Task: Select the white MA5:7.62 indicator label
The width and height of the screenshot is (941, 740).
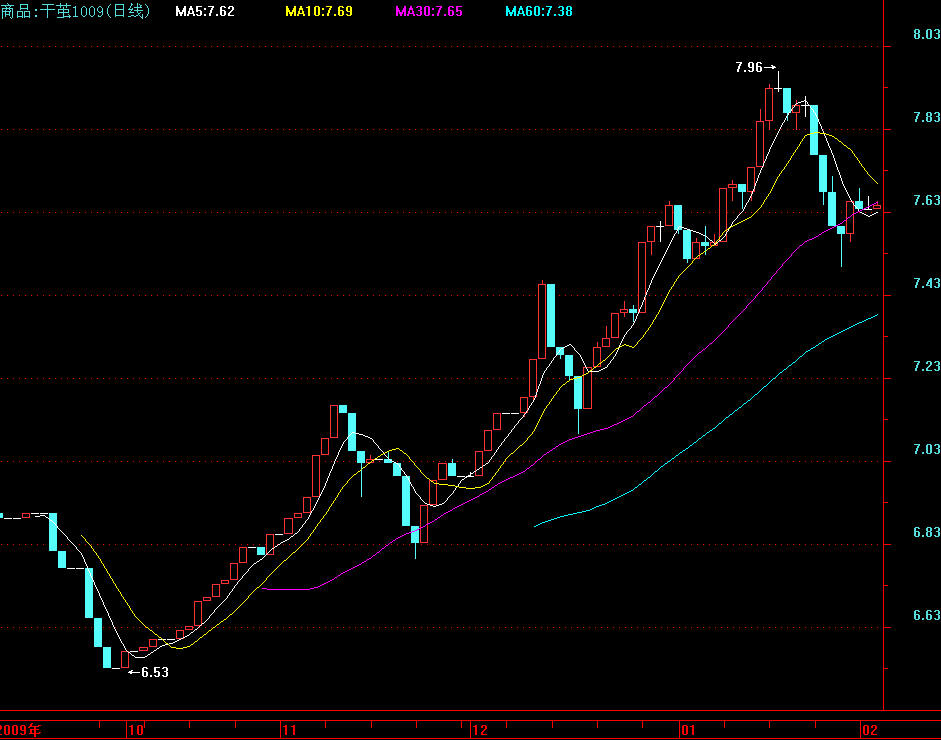Action: coord(204,12)
